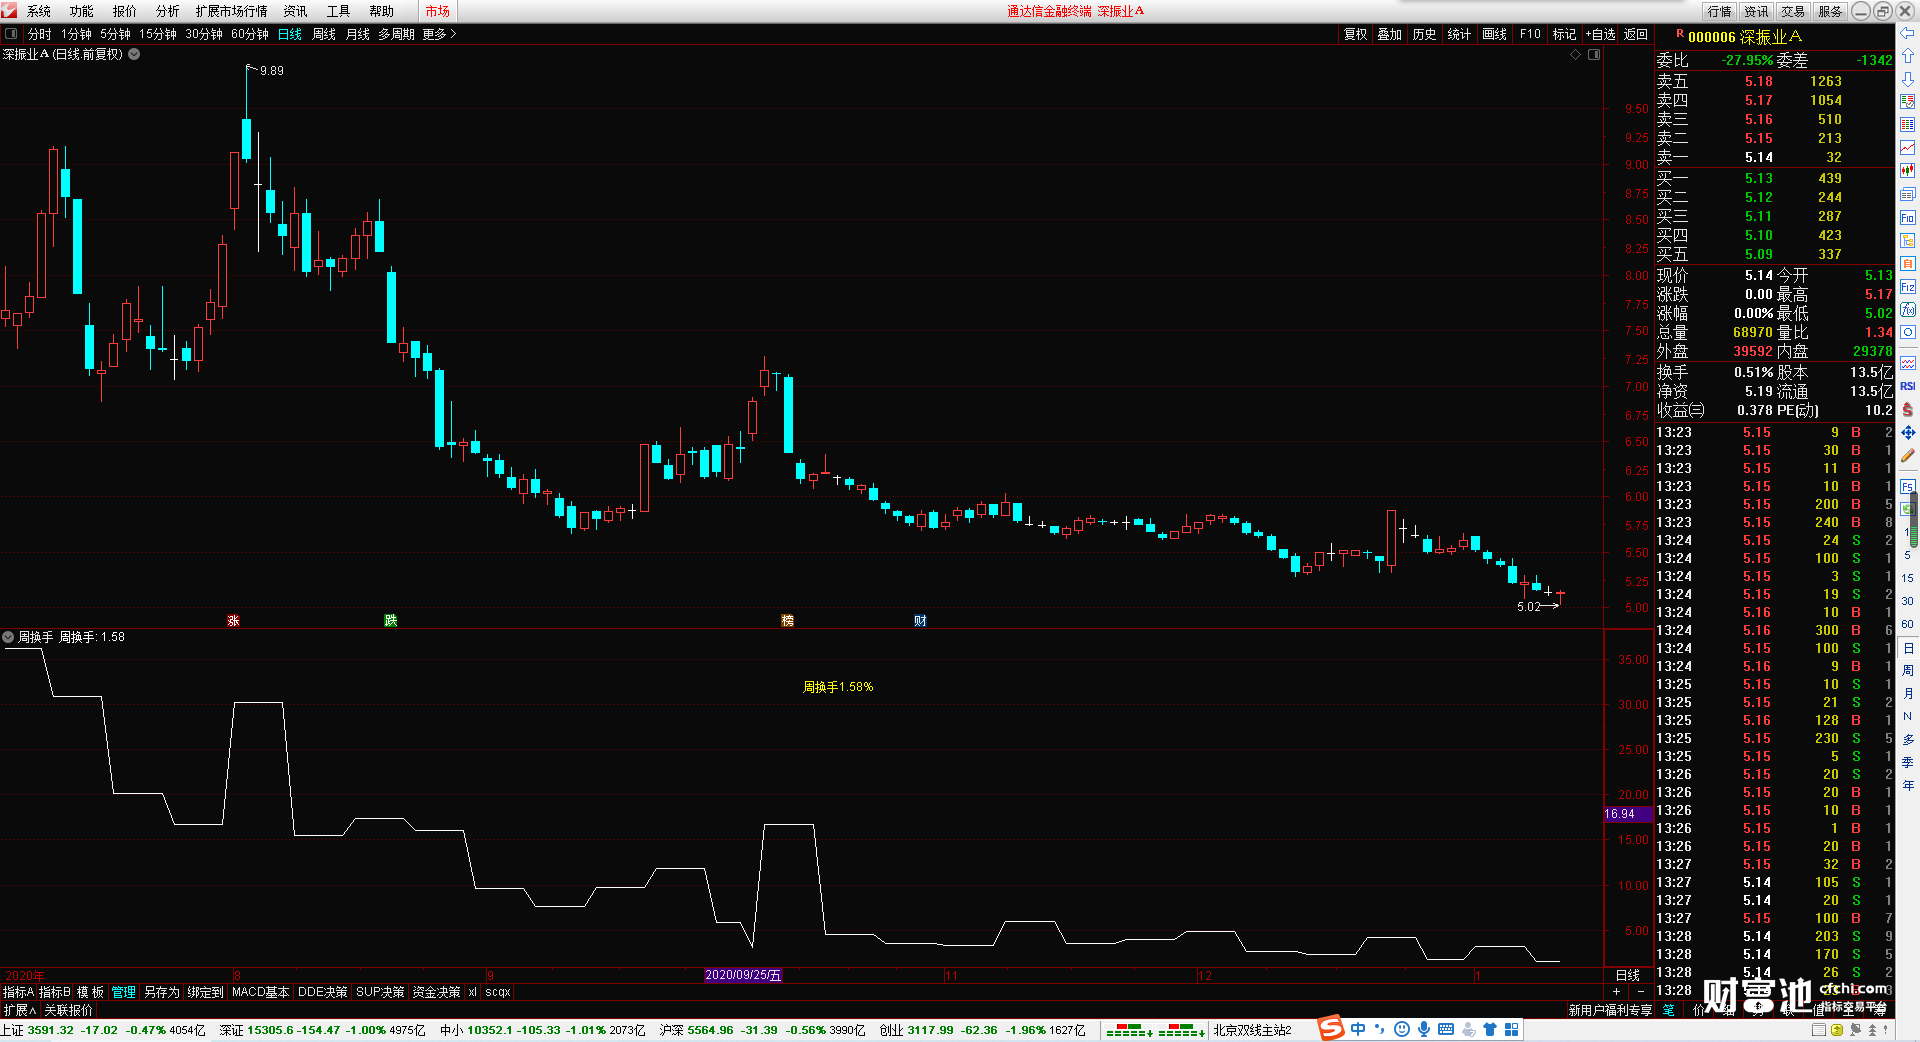Viewport: 1920px width, 1042px height.
Task: Click the Sogou emoji smiley icon
Action: tap(1402, 1029)
